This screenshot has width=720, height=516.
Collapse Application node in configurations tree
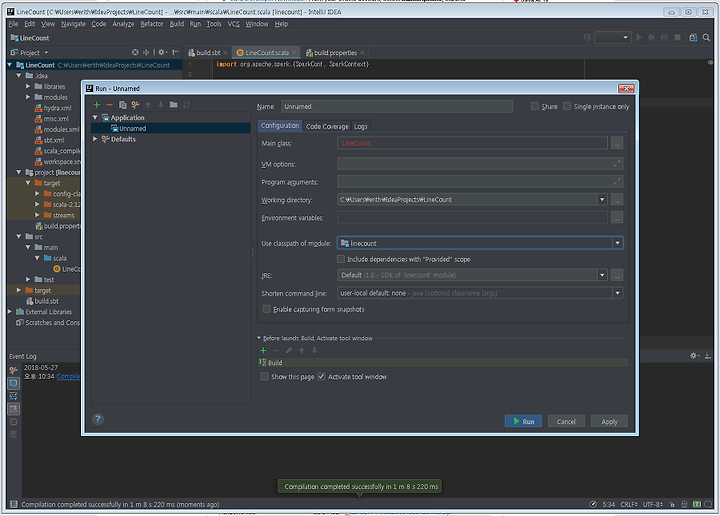point(95,118)
